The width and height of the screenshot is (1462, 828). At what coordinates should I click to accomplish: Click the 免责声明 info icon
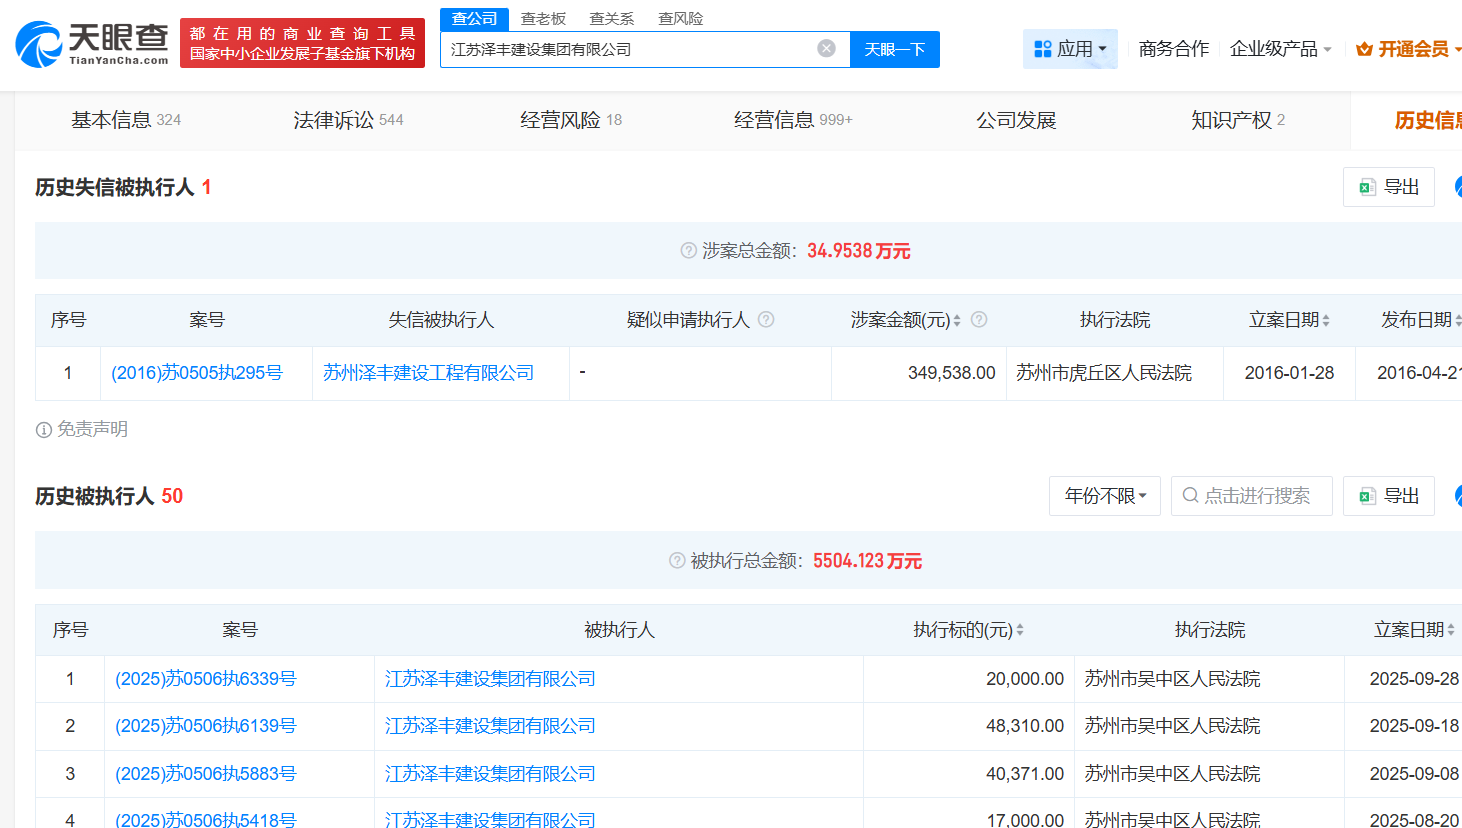click(x=44, y=430)
